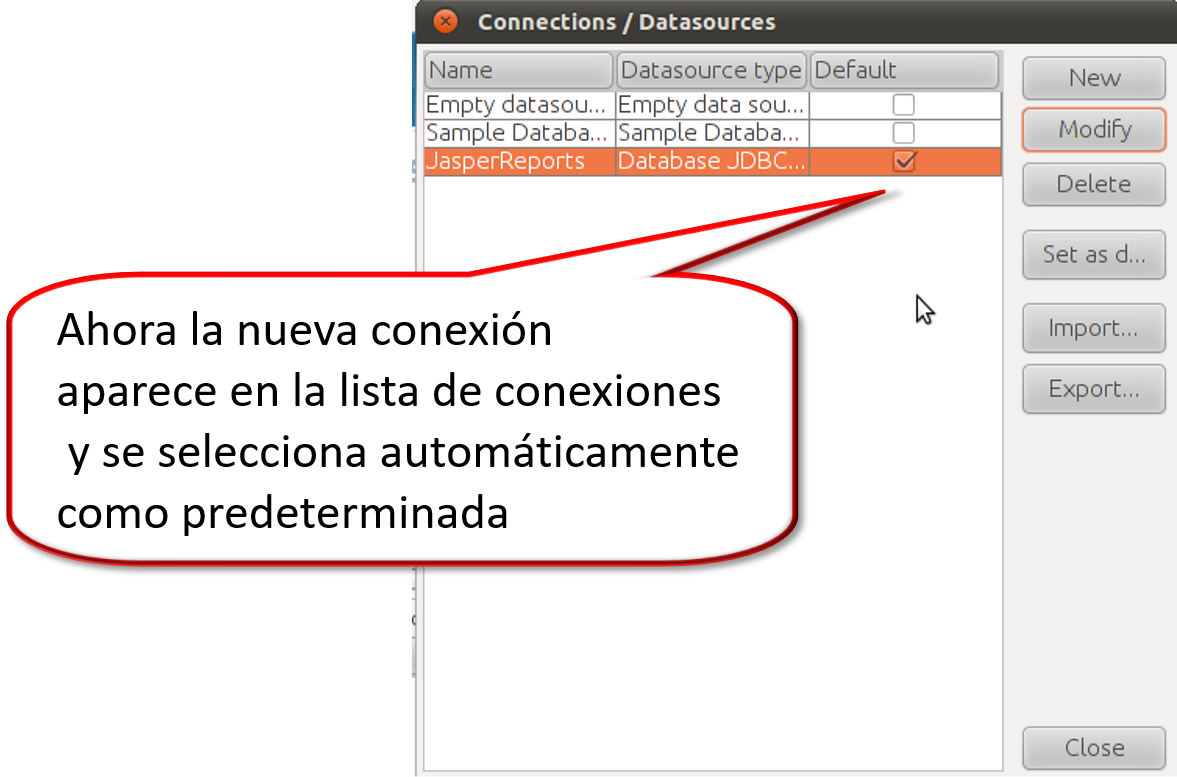
Task: Close the dialog with the Close button
Action: click(1094, 748)
